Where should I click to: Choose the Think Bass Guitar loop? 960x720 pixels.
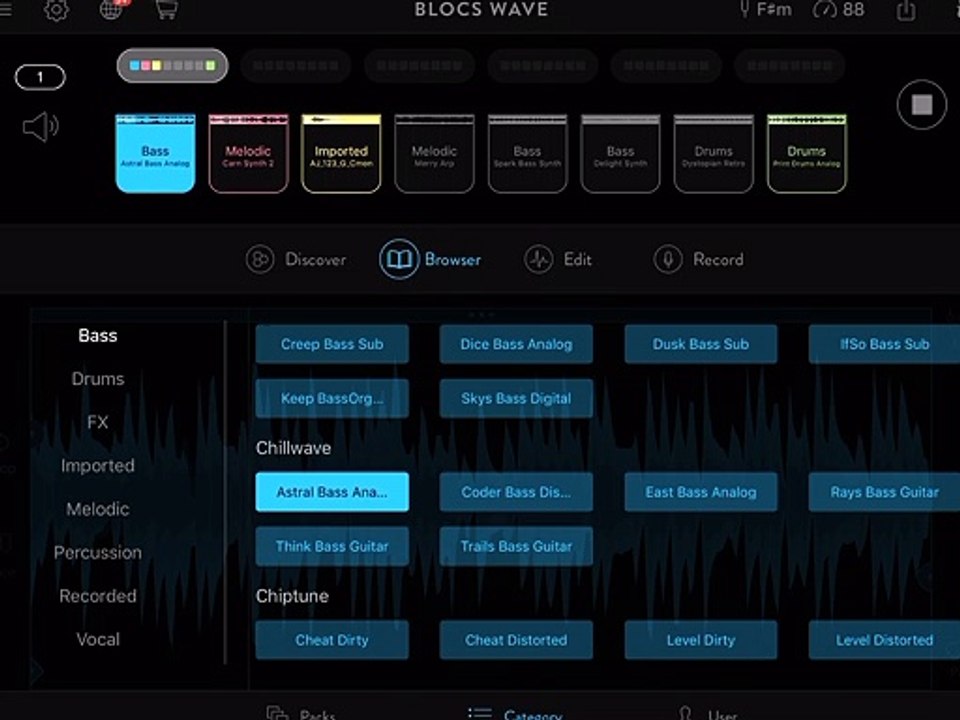pos(332,546)
